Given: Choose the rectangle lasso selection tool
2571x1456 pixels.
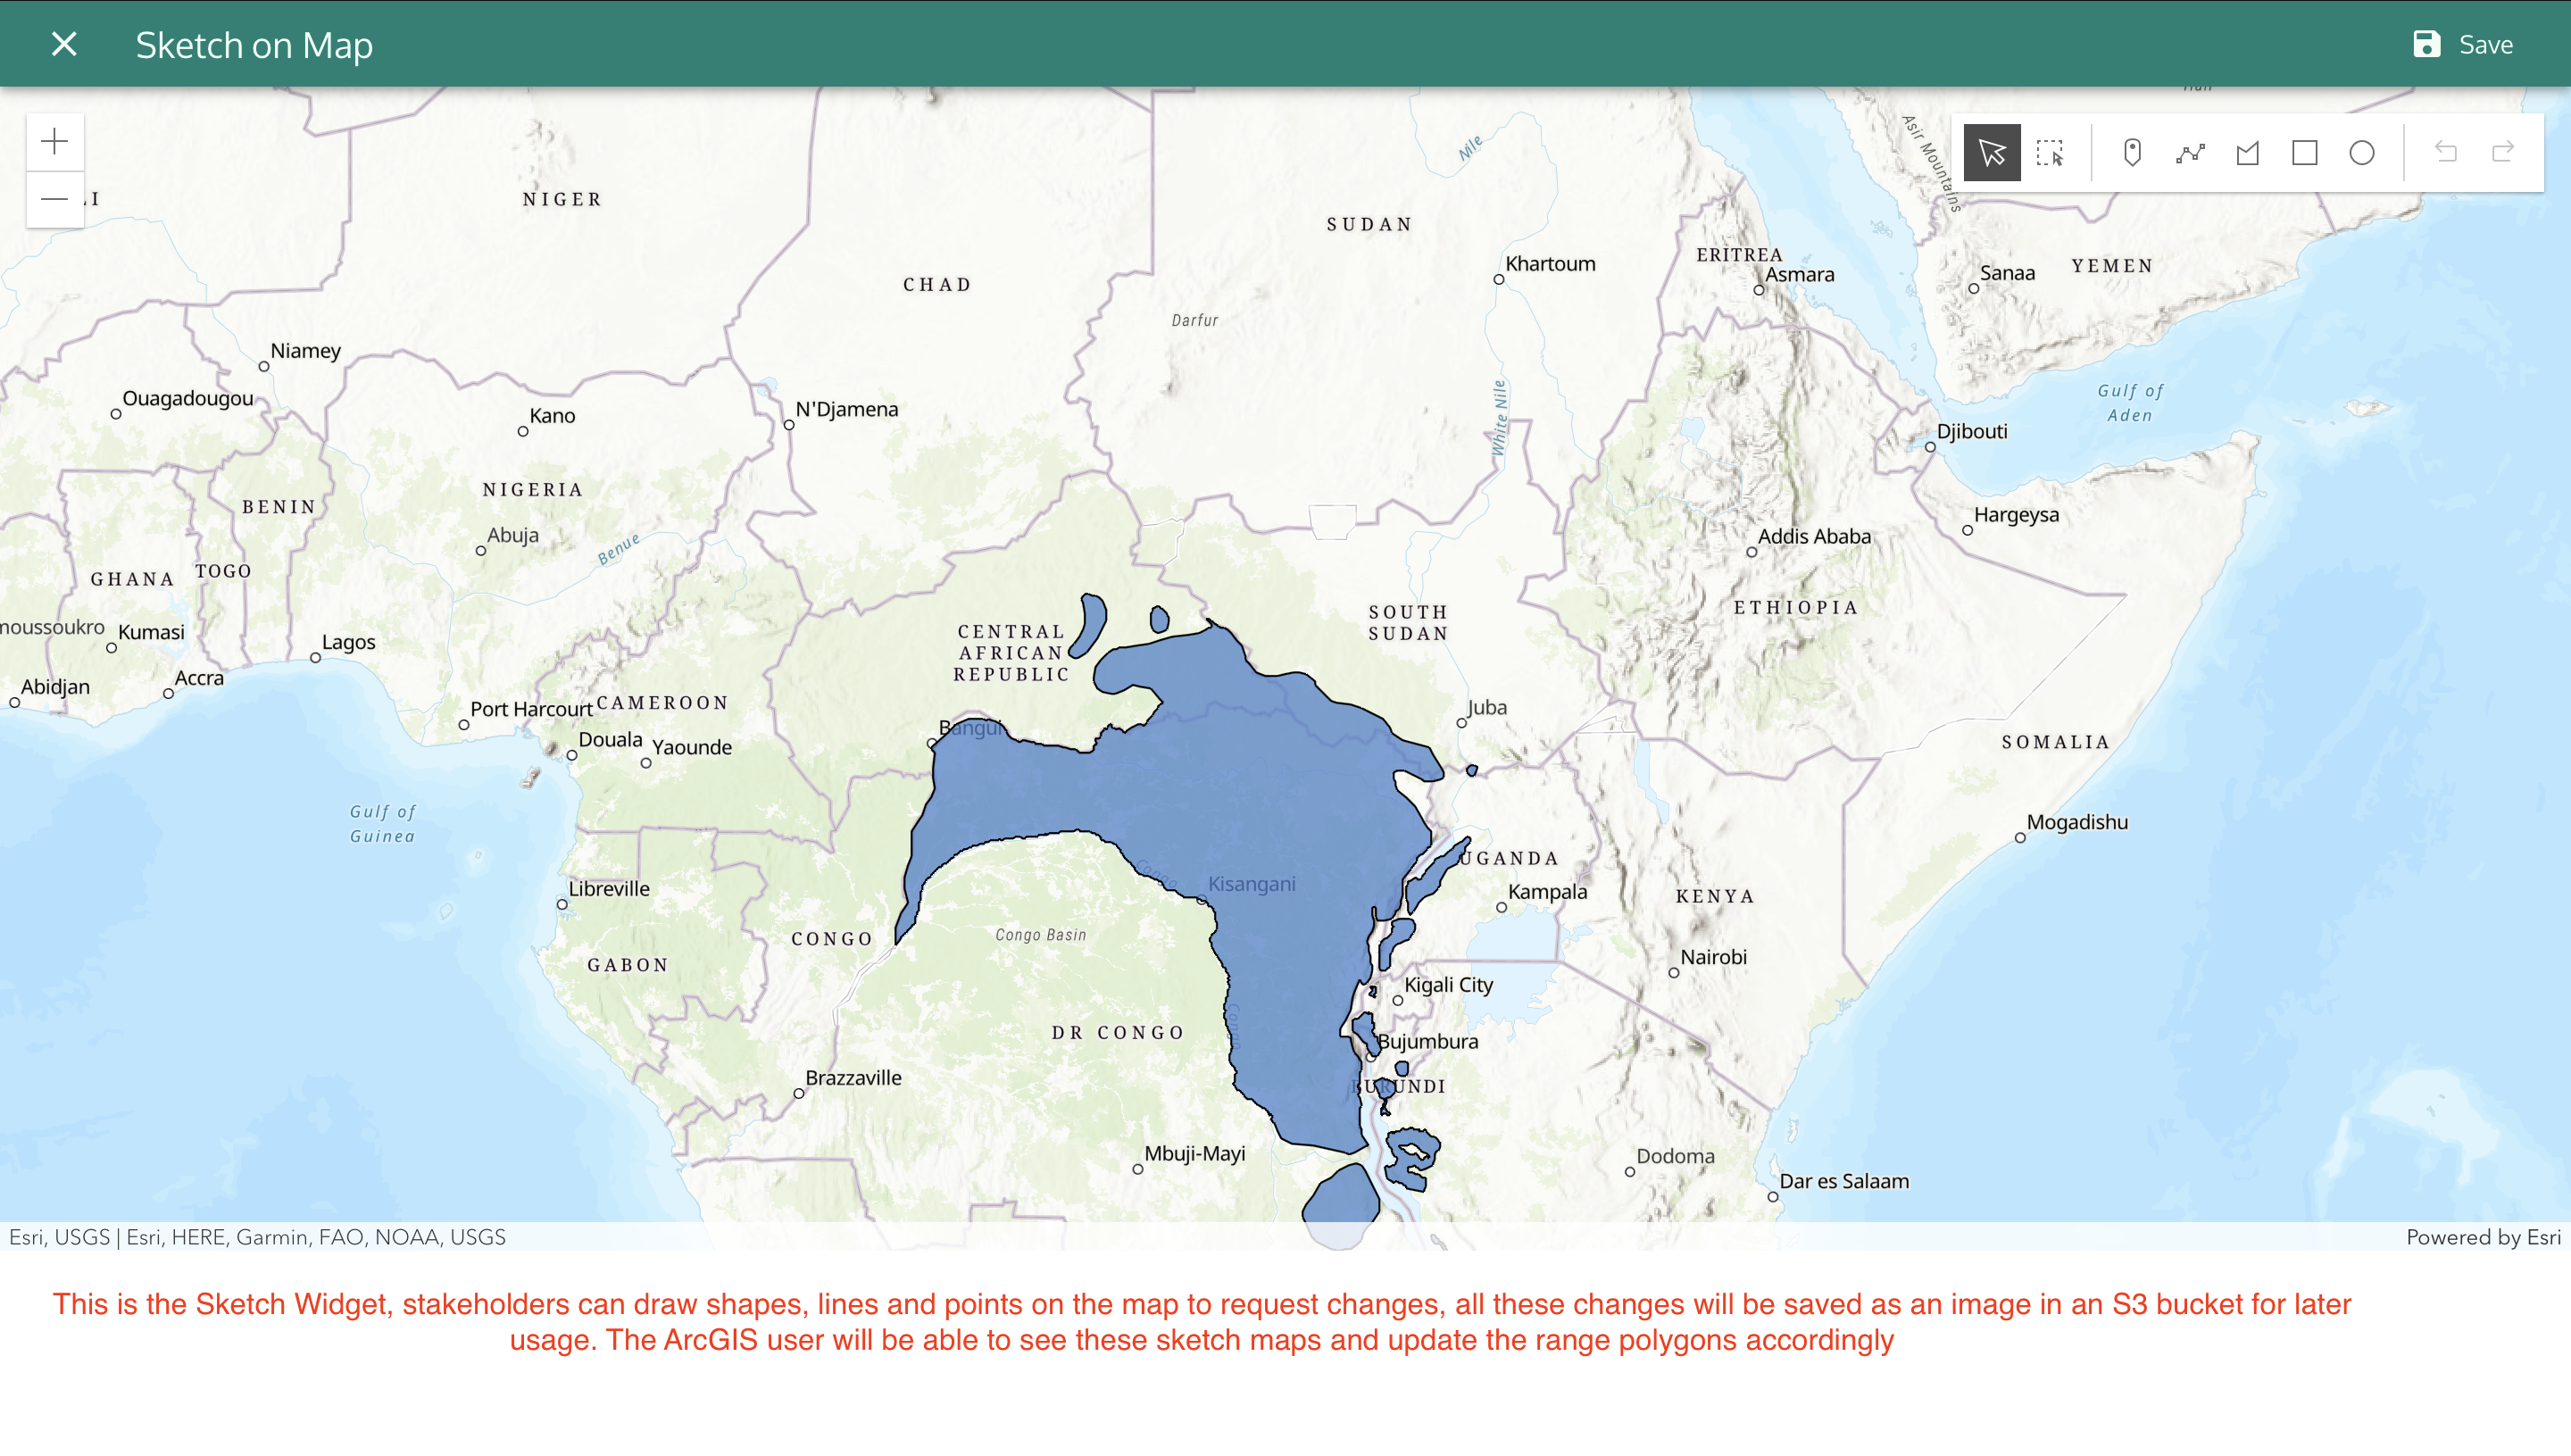Looking at the screenshot, I should (x=2049, y=153).
